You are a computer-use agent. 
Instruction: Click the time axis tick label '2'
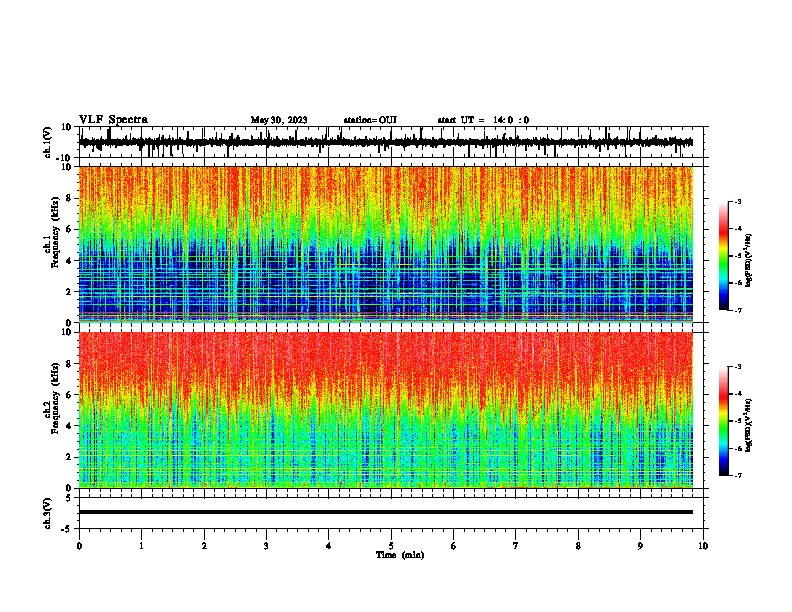coord(204,546)
